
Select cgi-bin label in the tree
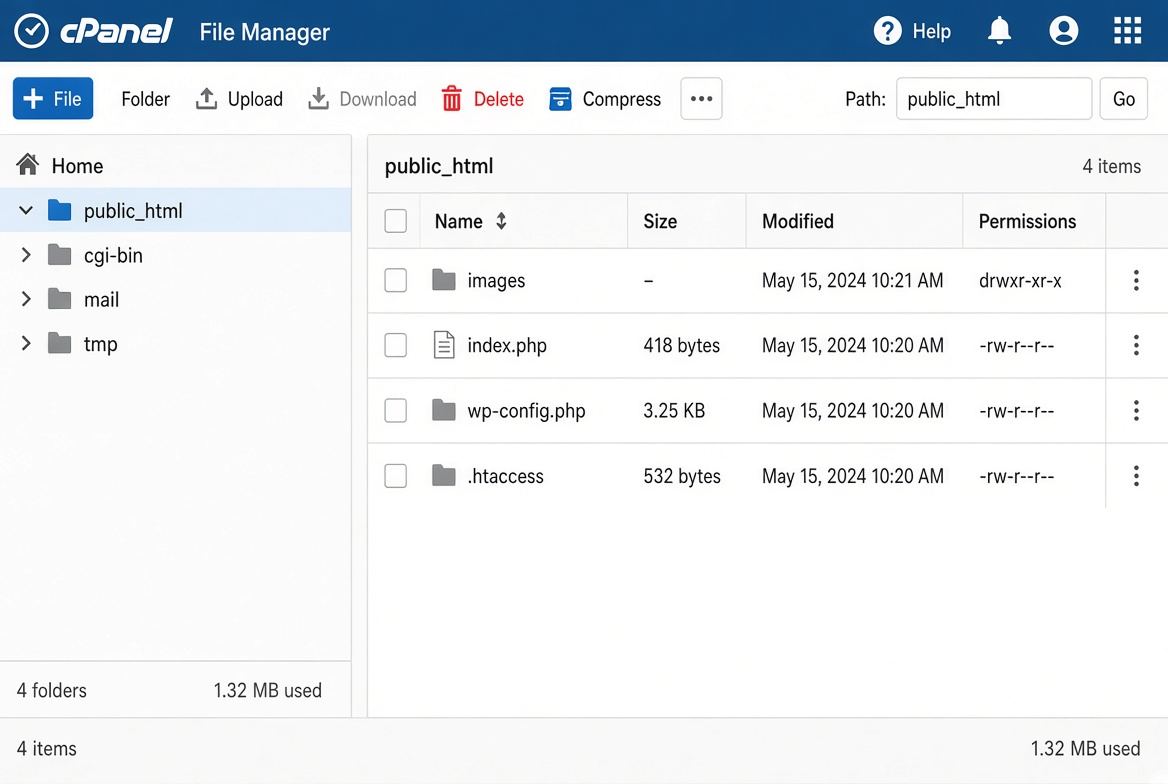[113, 255]
